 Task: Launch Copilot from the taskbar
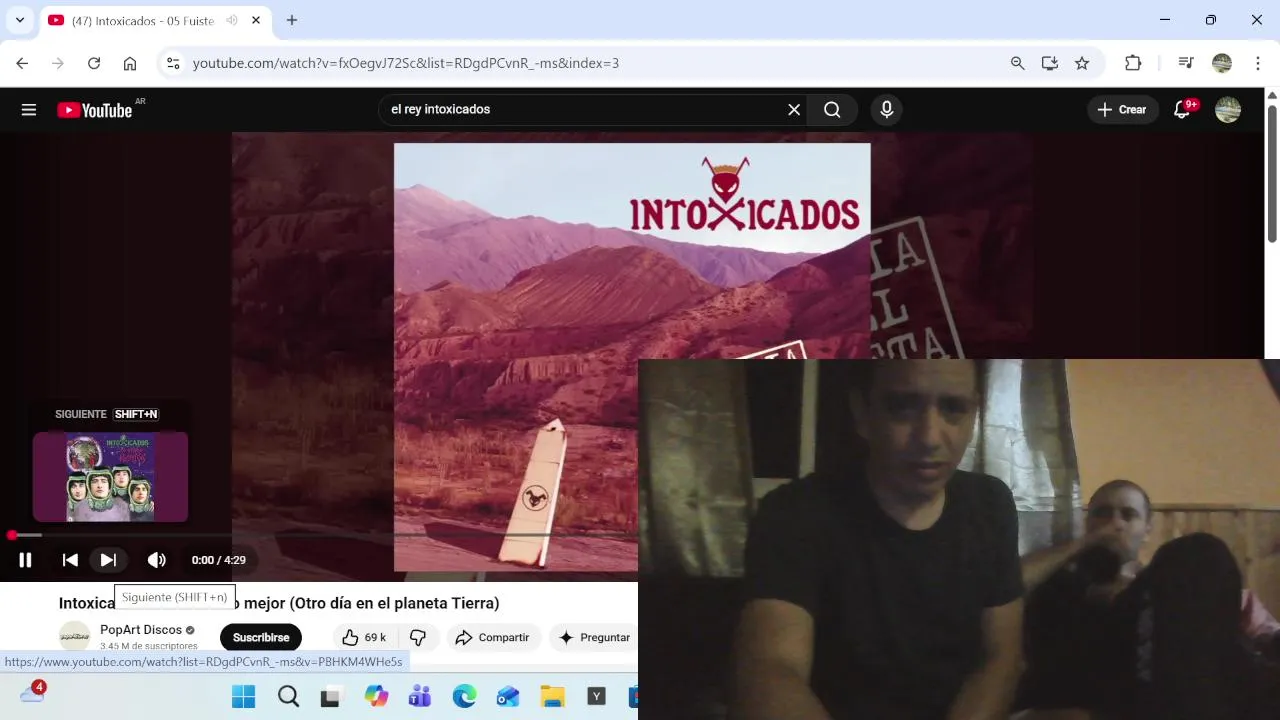tap(376, 697)
